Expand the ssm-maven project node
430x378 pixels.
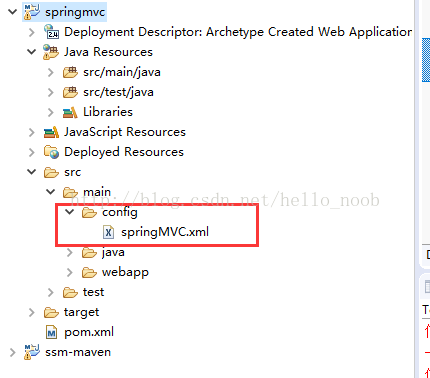[13, 352]
